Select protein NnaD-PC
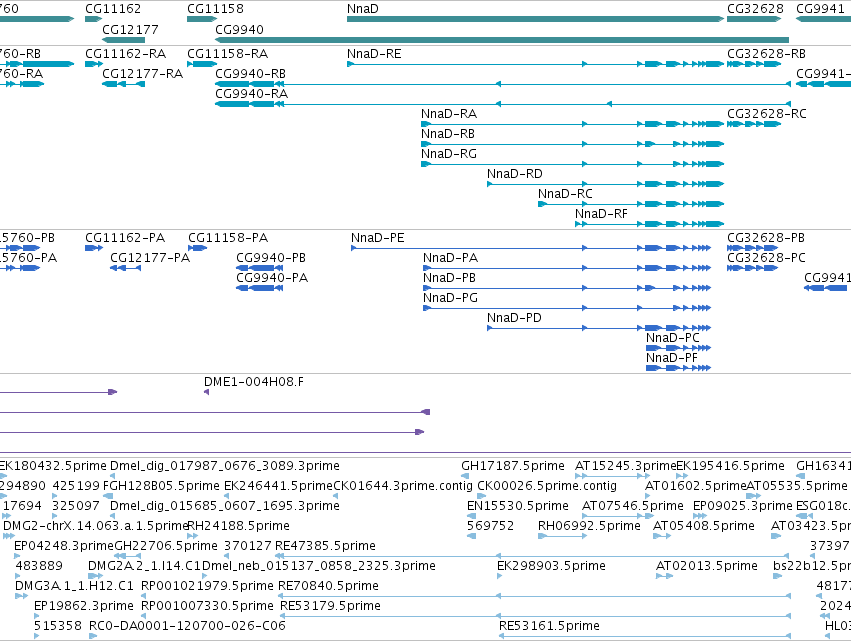This screenshot has width=851, height=641. point(672,338)
